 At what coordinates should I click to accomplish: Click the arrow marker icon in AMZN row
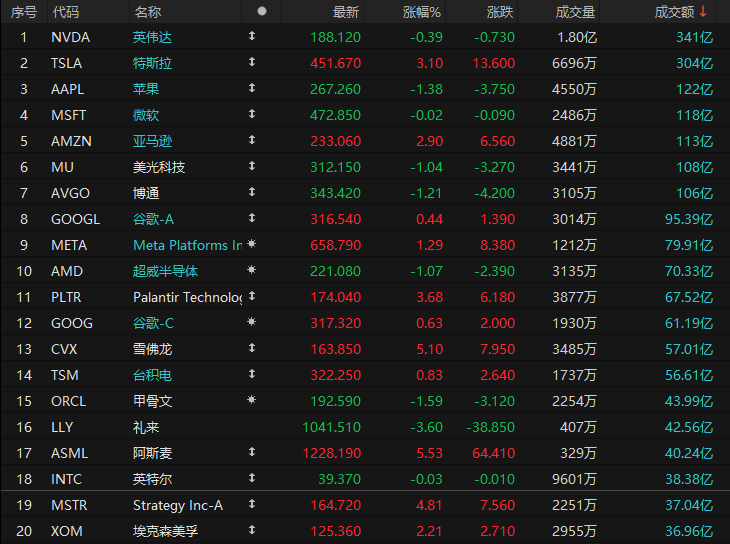point(252,140)
